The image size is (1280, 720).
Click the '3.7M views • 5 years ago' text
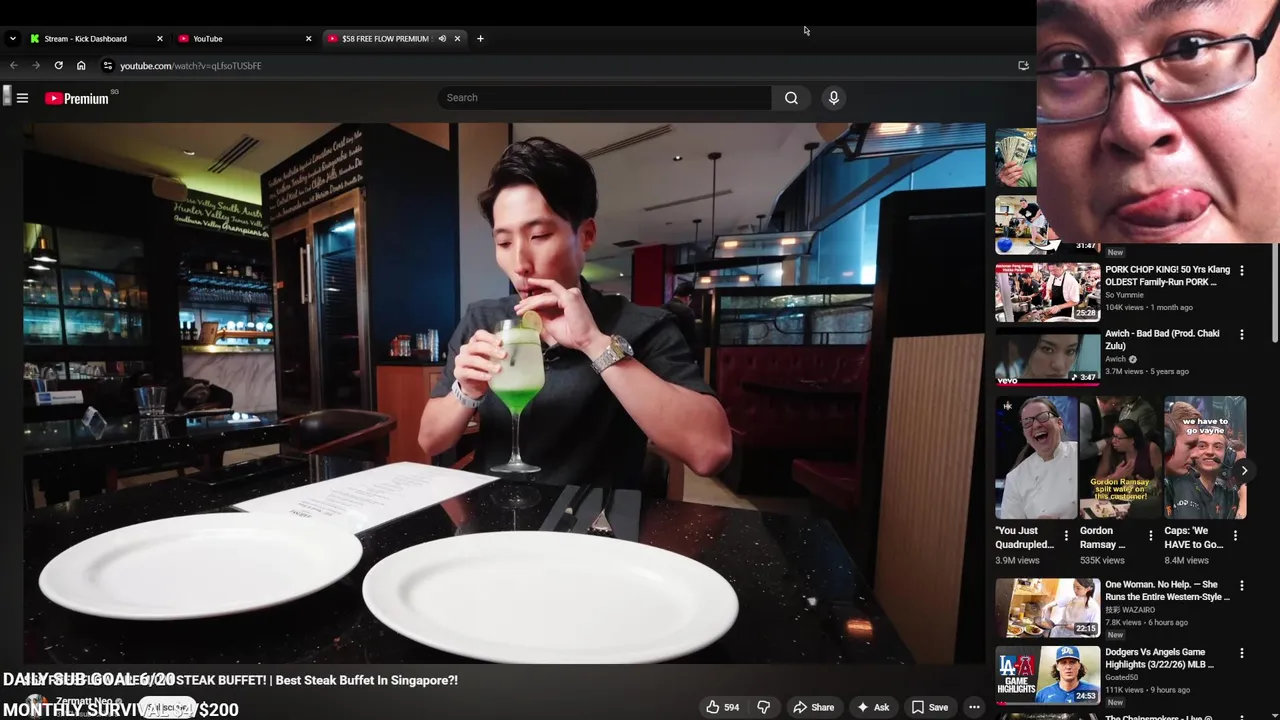[x=1147, y=371]
